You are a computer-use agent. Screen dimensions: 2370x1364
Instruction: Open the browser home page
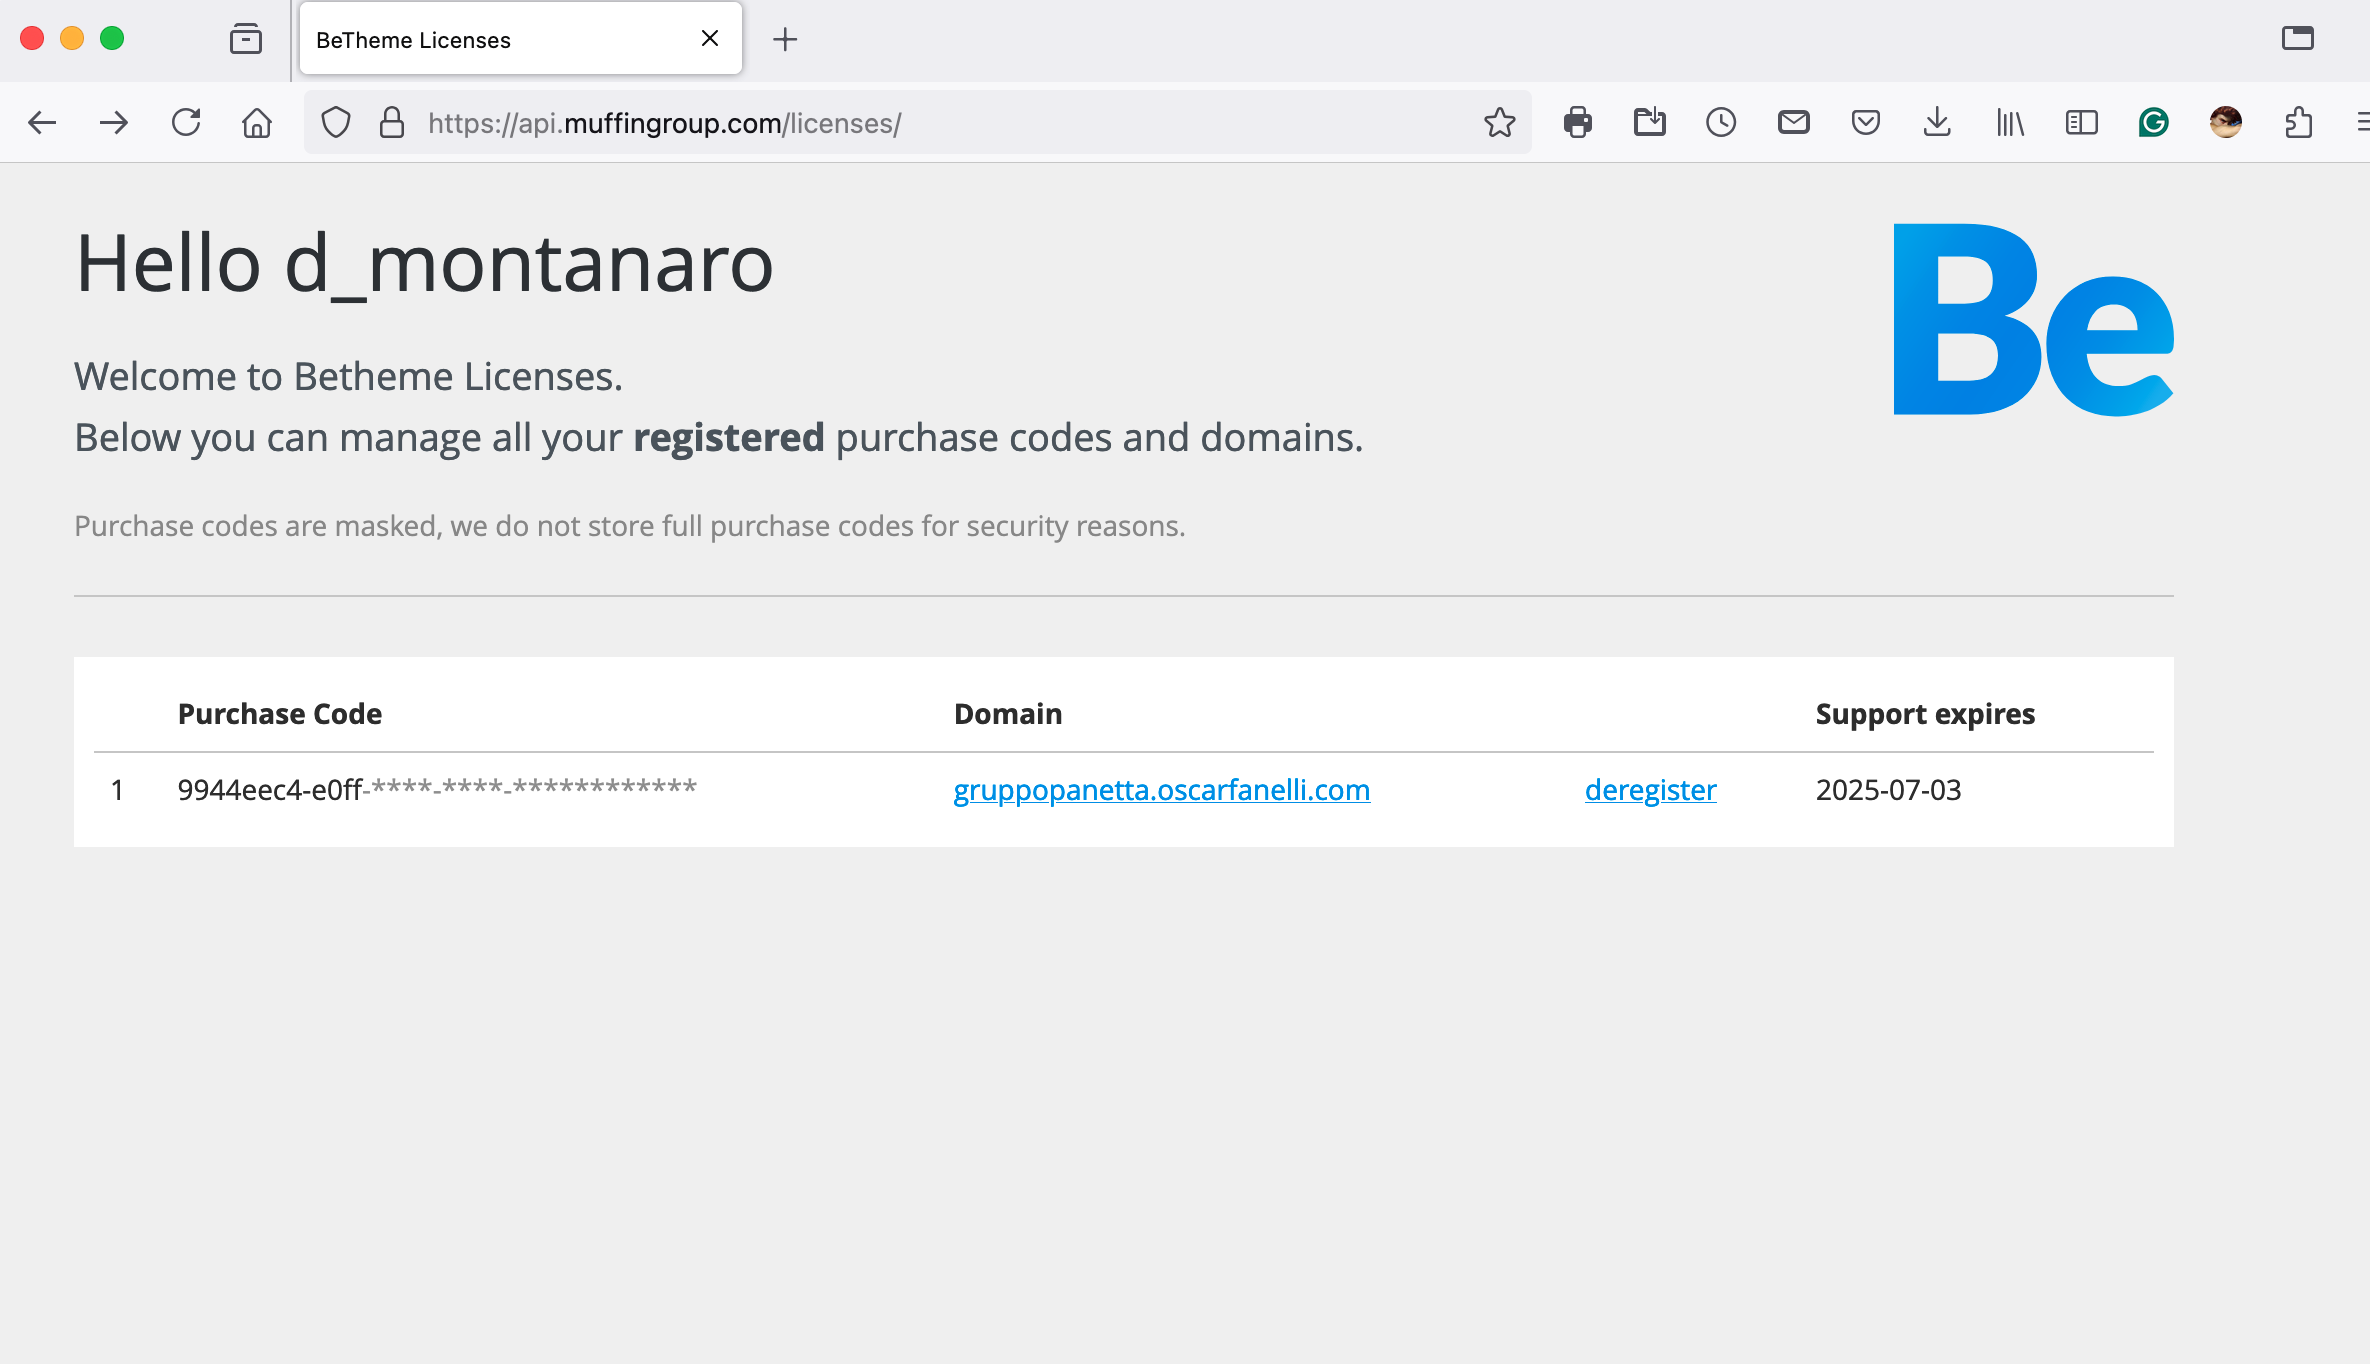[x=257, y=123]
